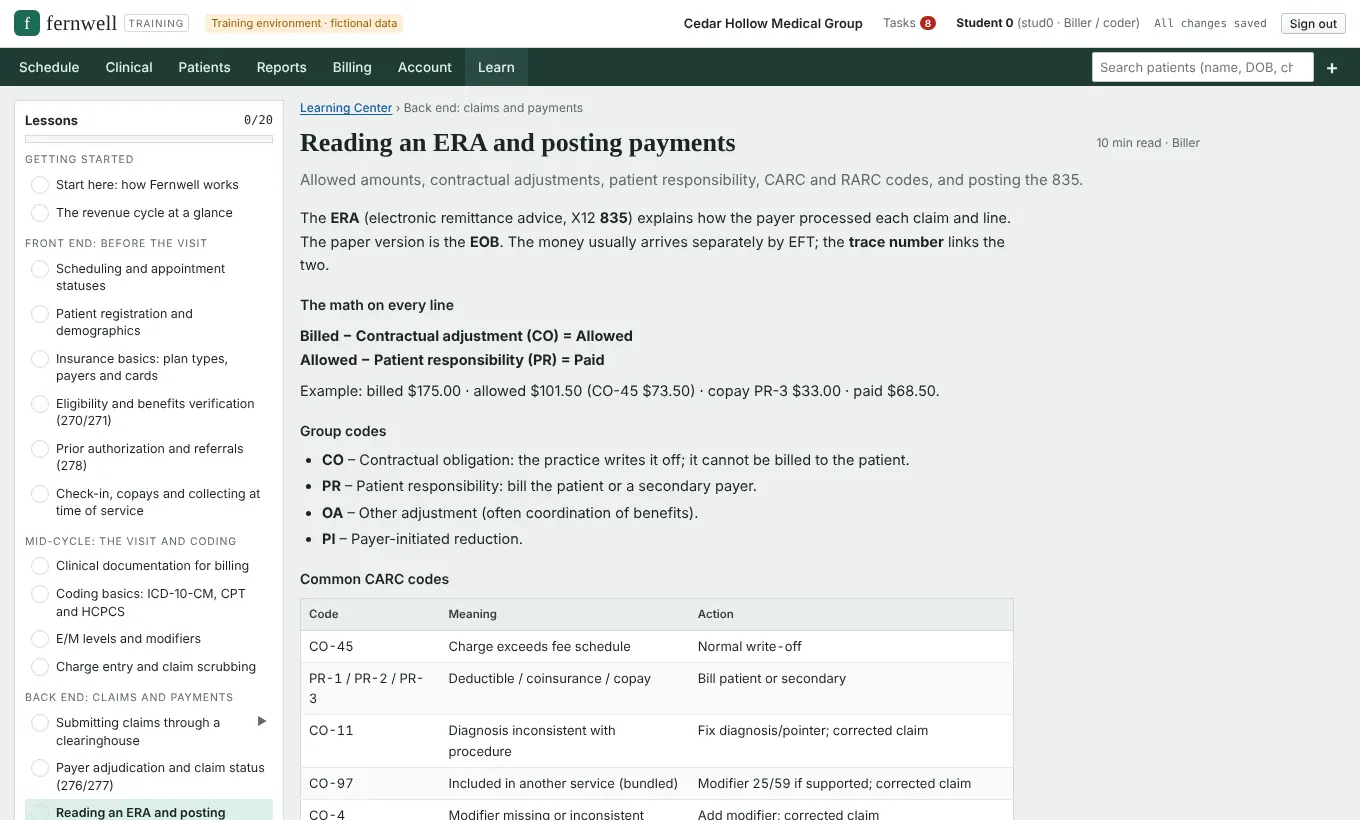Click the Sign out button
The width and height of the screenshot is (1360, 820).
(1313, 24)
